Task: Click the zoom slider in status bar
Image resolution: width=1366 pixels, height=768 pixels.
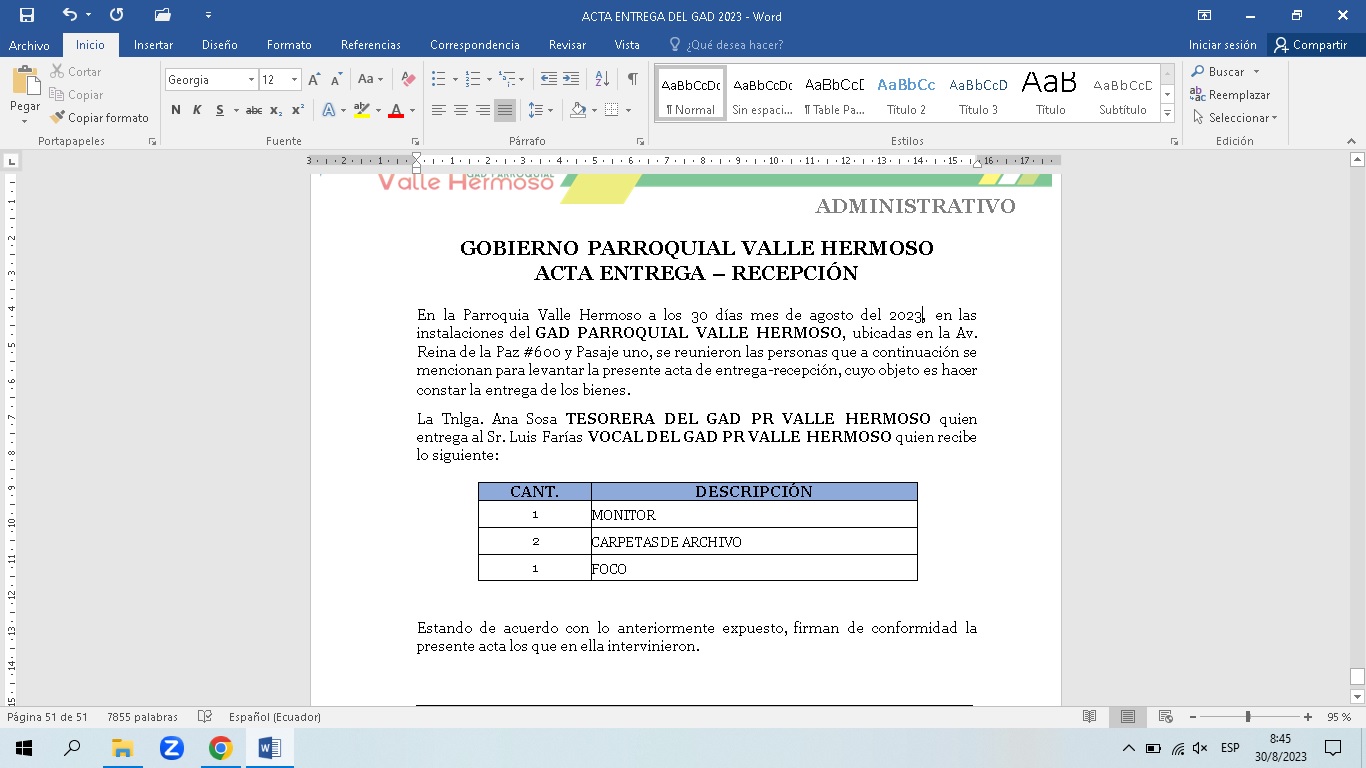Action: (1248, 717)
